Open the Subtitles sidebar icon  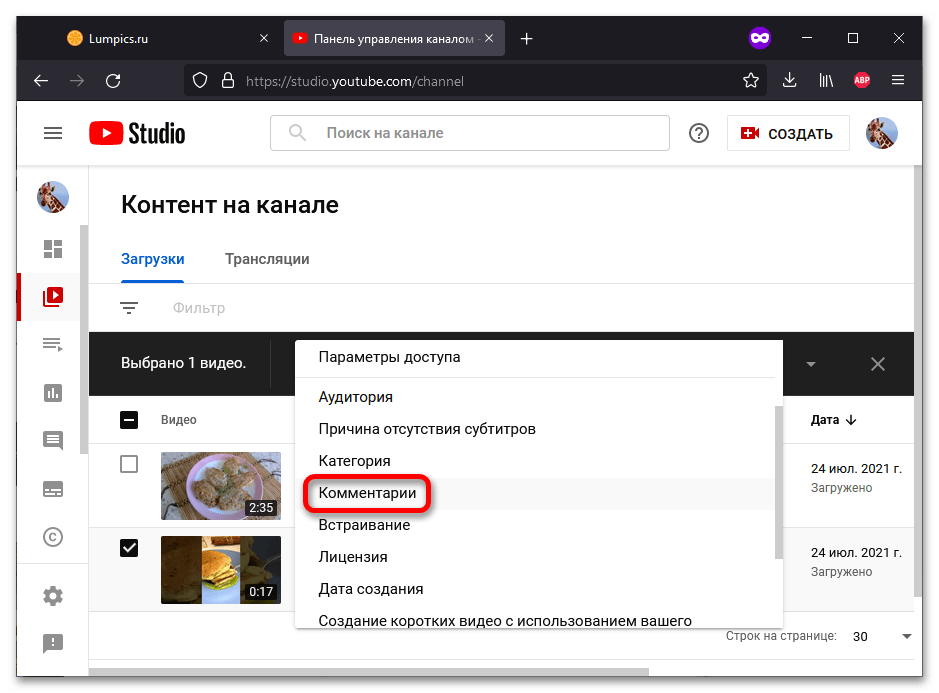pos(53,489)
